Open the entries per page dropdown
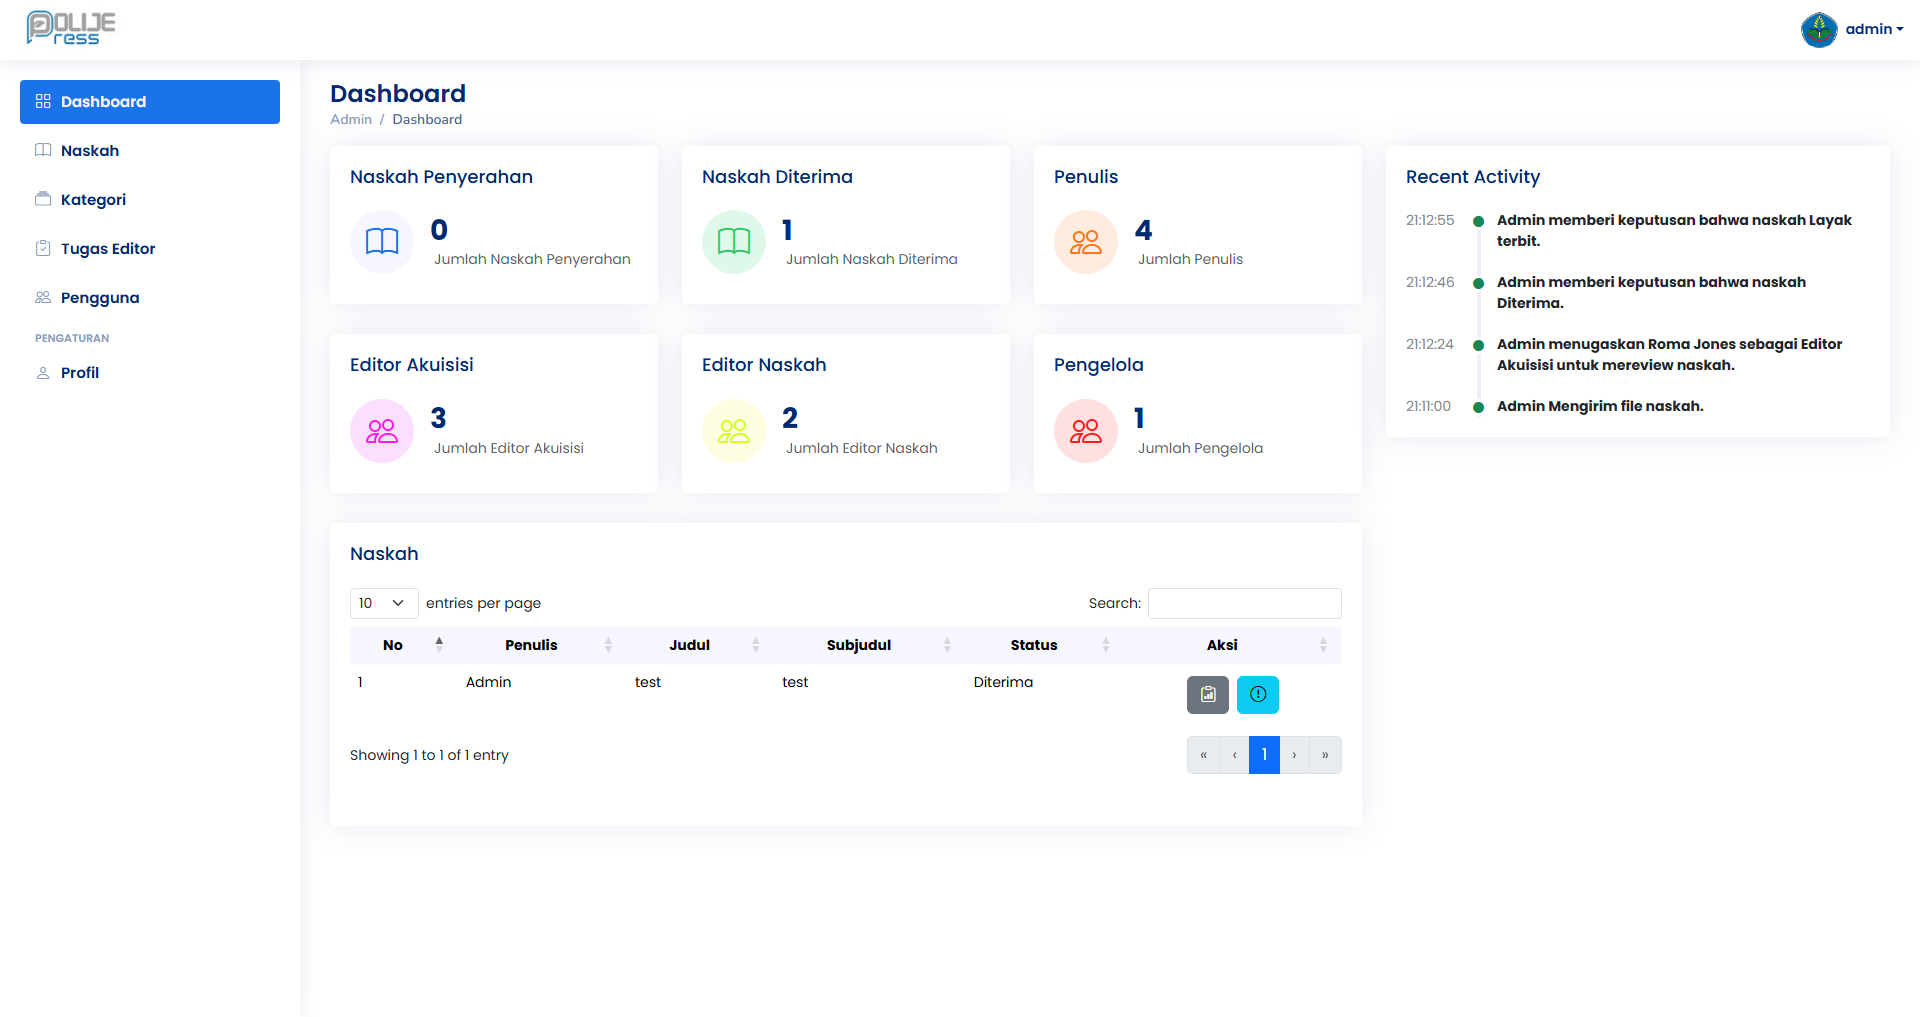1920x1017 pixels. pos(384,603)
